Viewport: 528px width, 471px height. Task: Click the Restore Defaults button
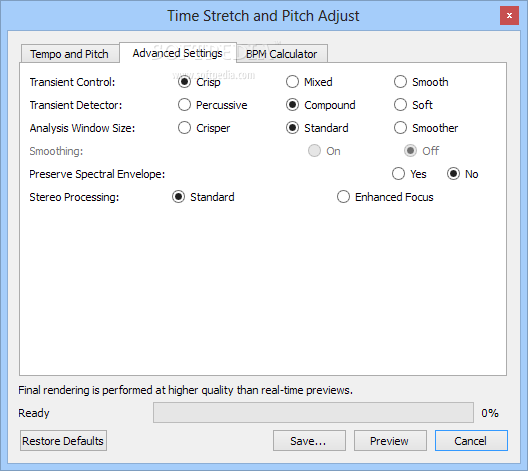pyautogui.click(x=63, y=441)
